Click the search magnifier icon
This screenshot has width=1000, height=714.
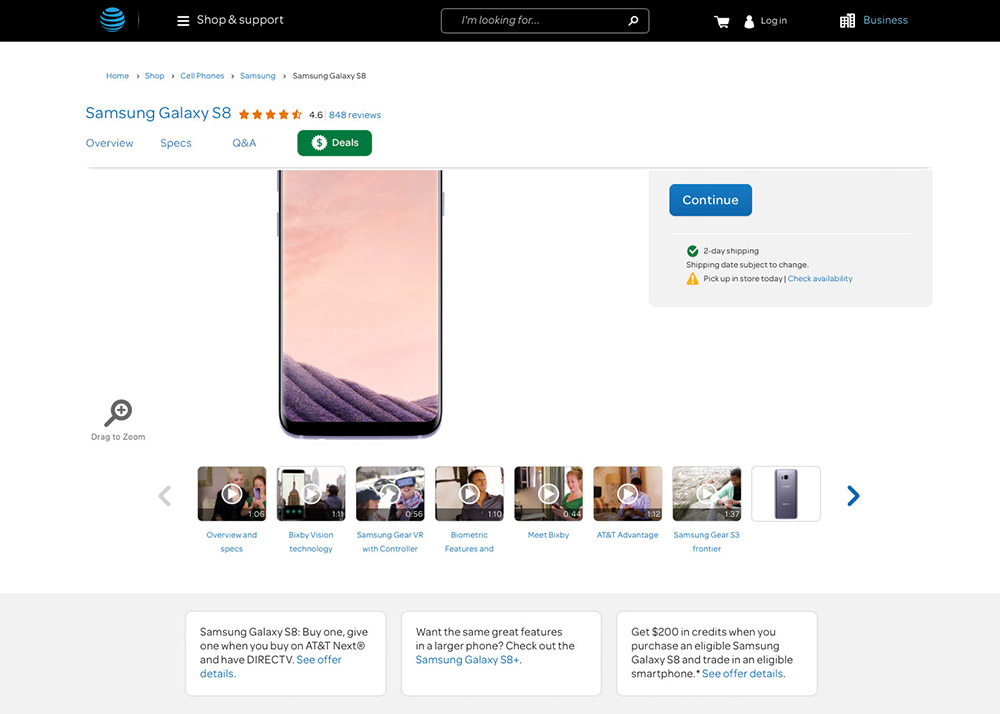click(633, 20)
